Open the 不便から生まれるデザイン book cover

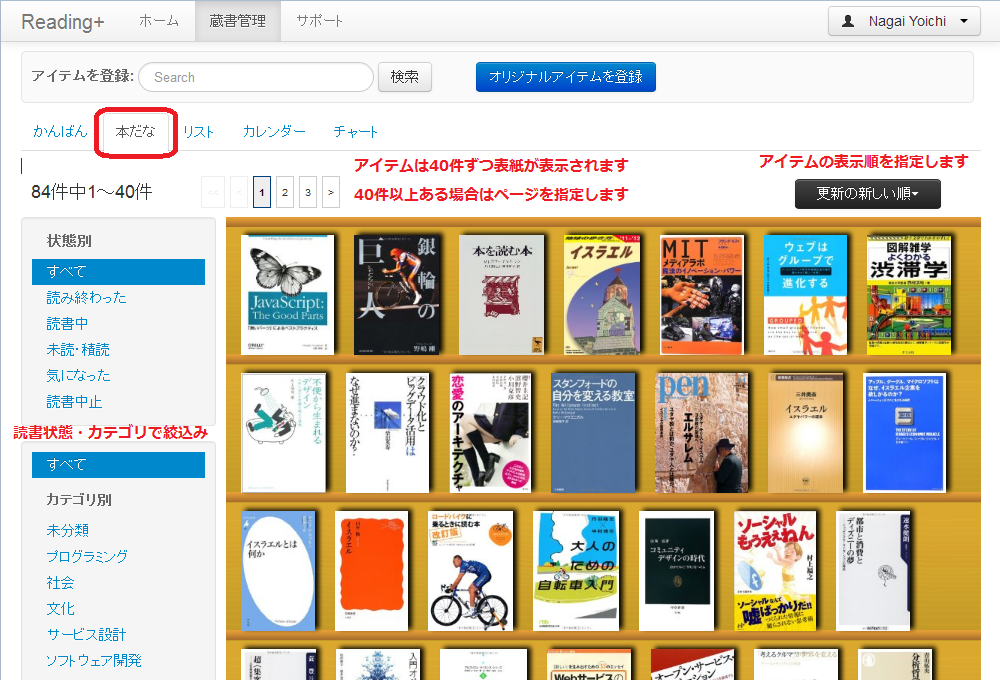point(284,432)
